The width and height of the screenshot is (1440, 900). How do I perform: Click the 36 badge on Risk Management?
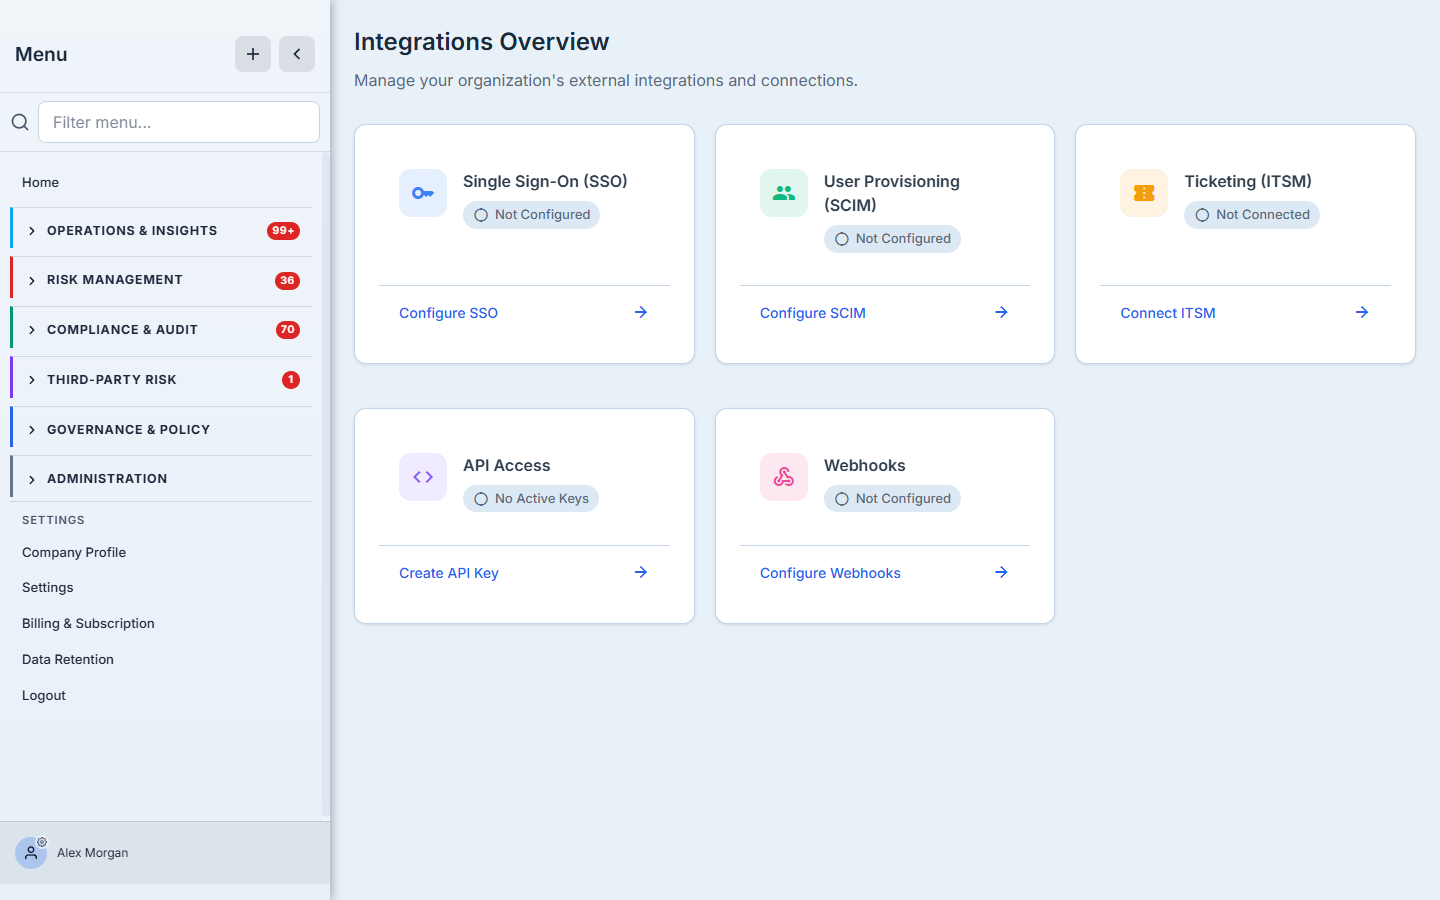click(x=287, y=281)
